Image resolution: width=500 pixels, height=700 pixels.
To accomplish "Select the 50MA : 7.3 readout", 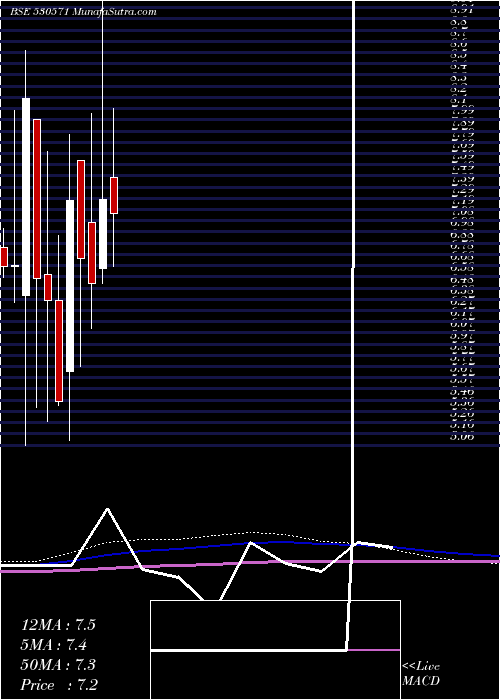I will (x=58, y=665).
